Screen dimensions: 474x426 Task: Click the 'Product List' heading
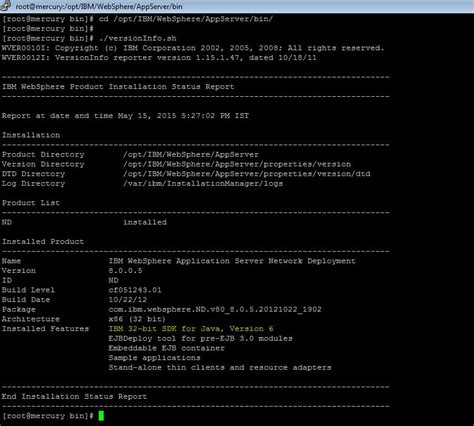point(31,203)
